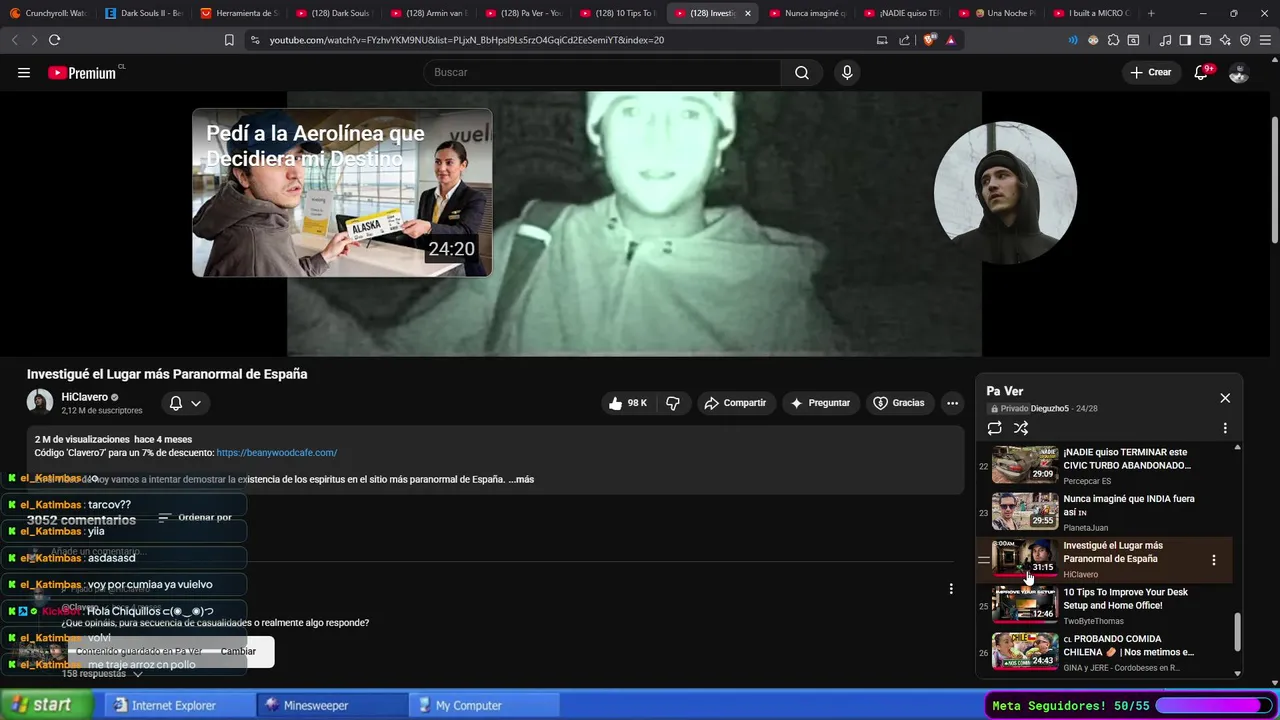Open the browser extensions puzzle icon

tap(1113, 40)
